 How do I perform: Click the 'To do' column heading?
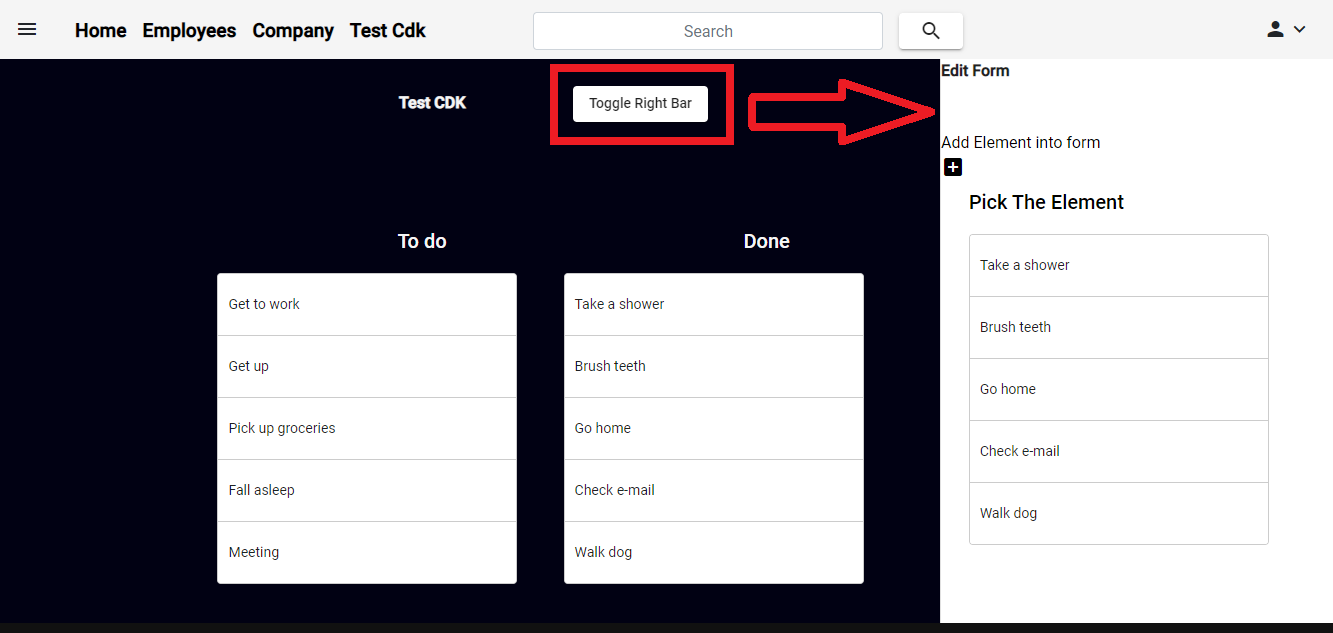point(422,241)
